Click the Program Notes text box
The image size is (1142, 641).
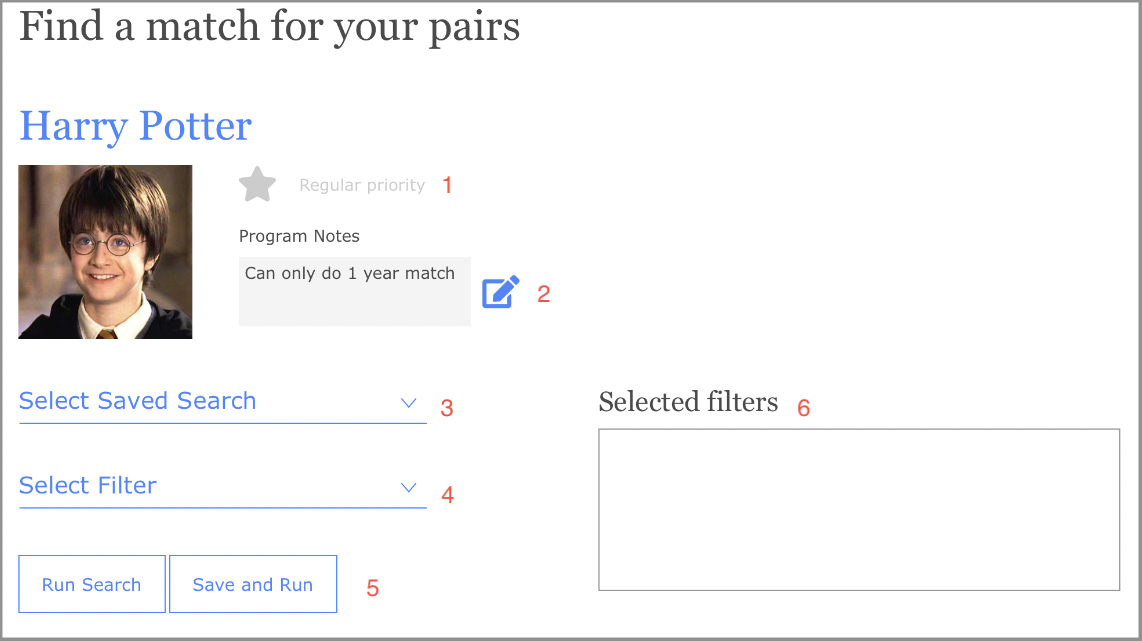pyautogui.click(x=354, y=291)
